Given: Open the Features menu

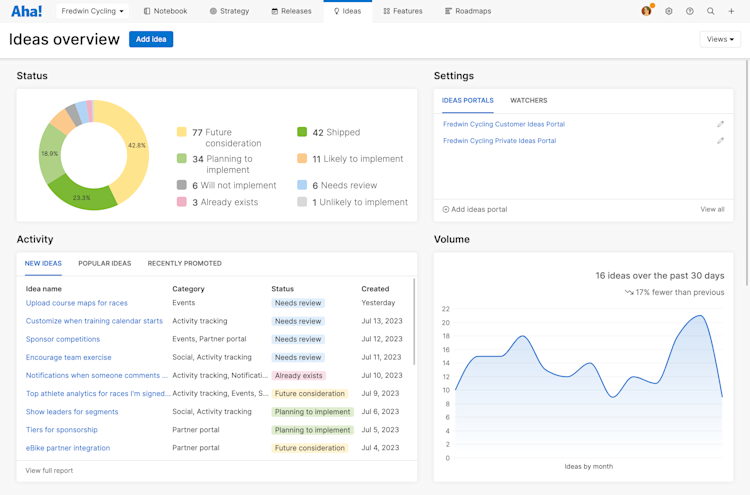Looking at the screenshot, I should [403, 11].
